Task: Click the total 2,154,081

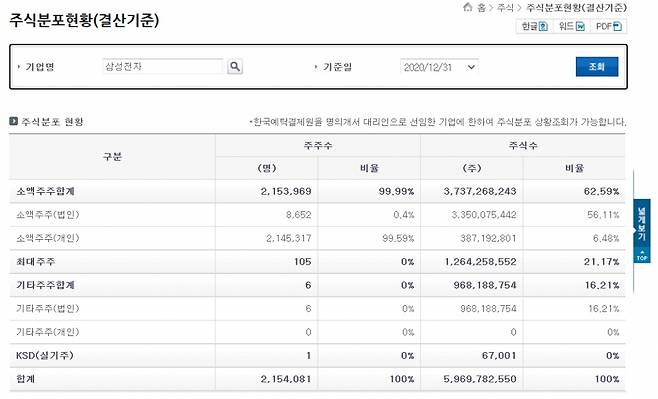Action: tap(286, 379)
